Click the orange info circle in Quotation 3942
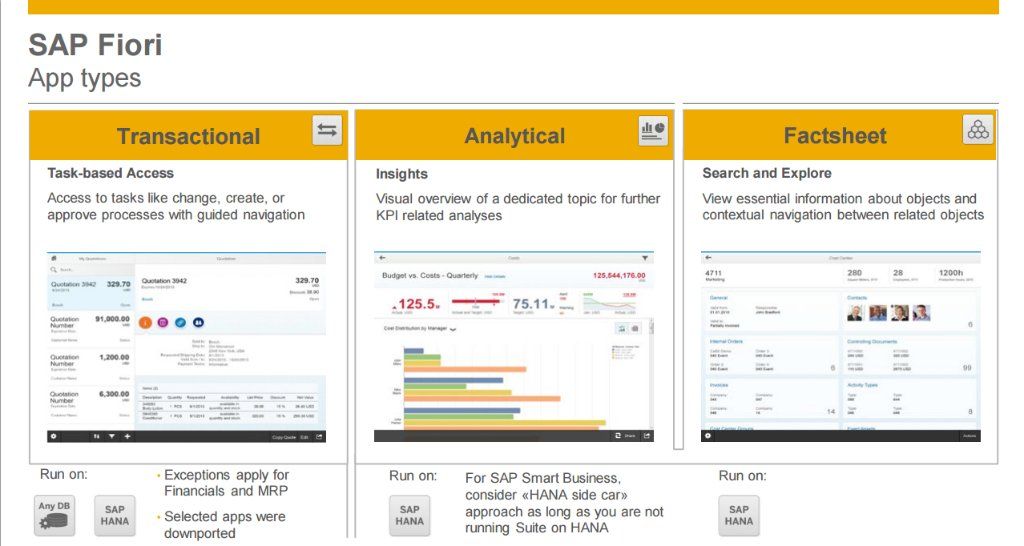The image size is (1024, 546). point(146,322)
